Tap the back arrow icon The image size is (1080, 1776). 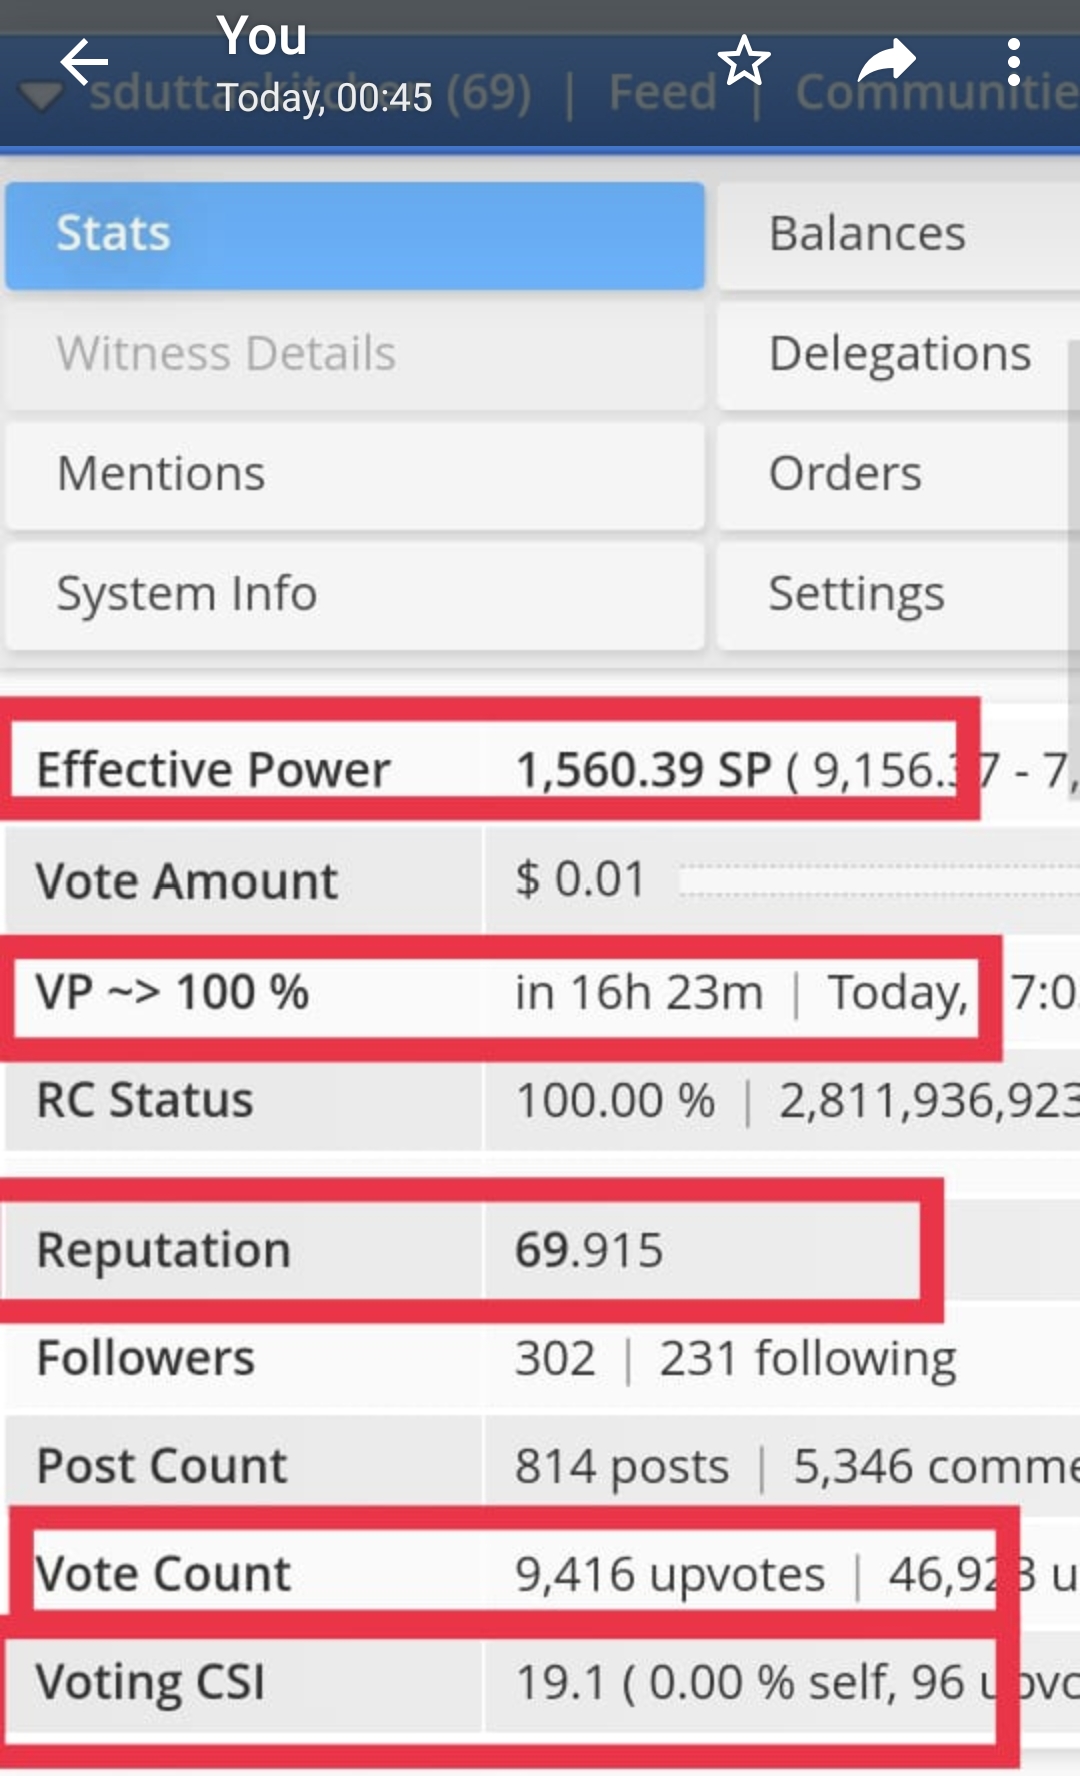tap(84, 63)
